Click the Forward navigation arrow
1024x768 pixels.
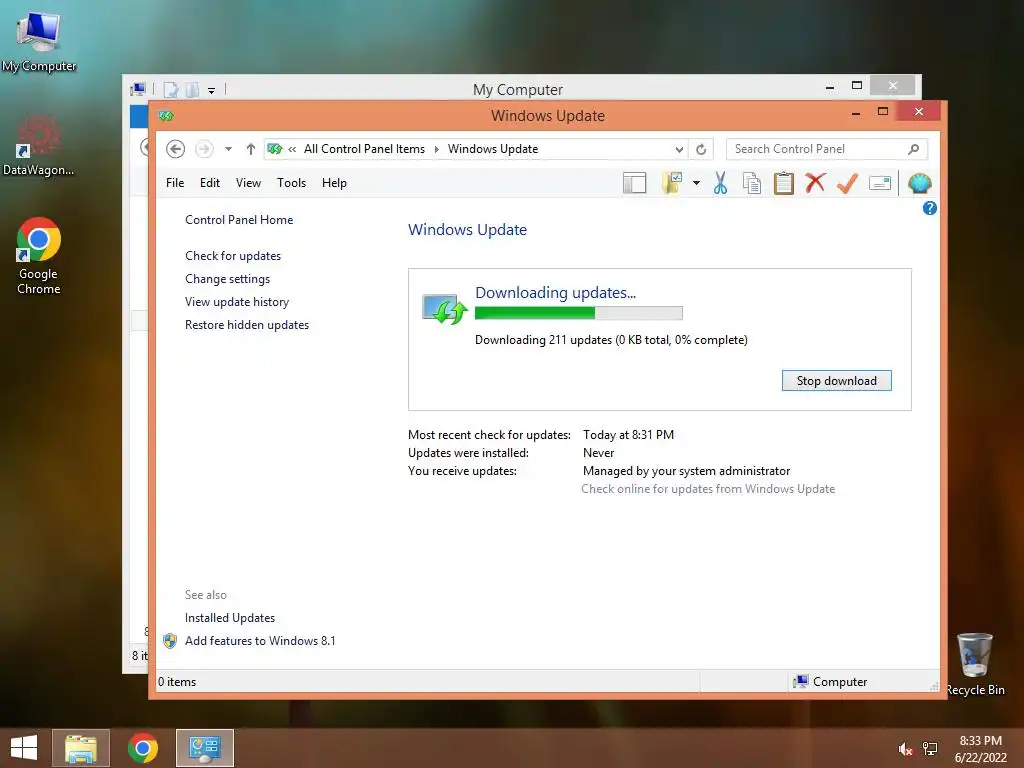pyautogui.click(x=204, y=149)
